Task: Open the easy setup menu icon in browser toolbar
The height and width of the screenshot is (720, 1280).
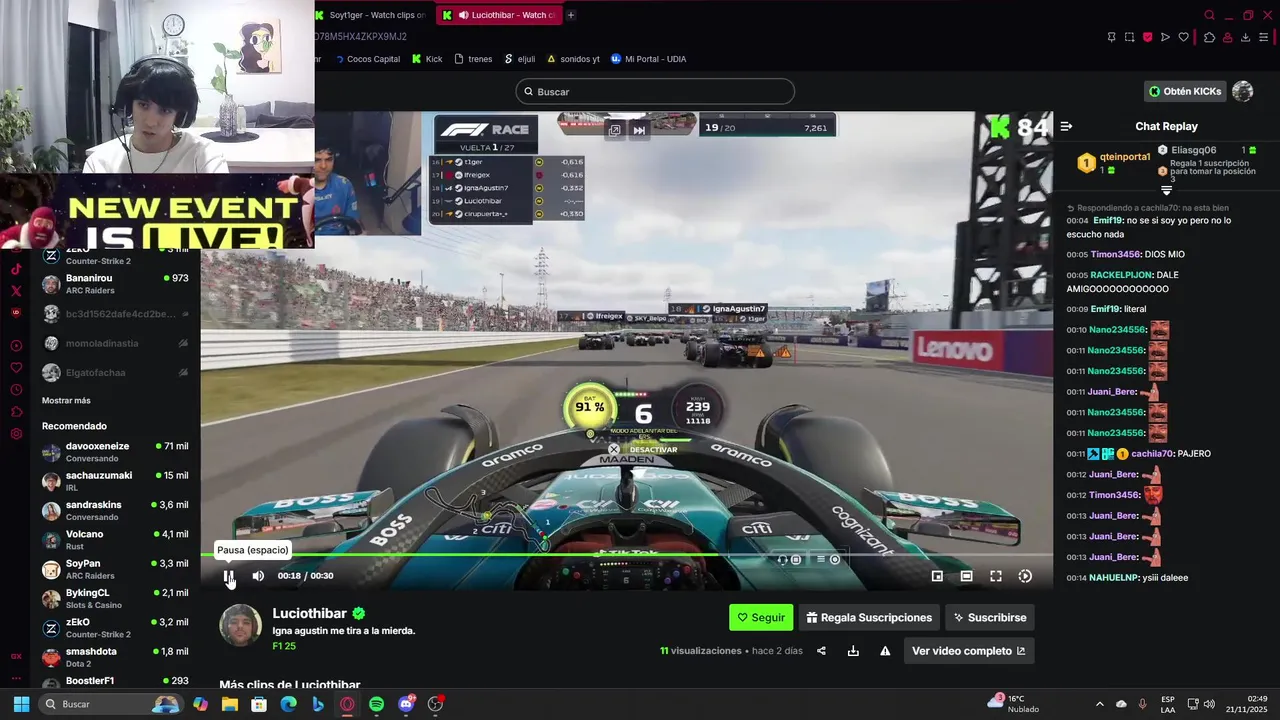Action: pyautogui.click(x=1263, y=37)
